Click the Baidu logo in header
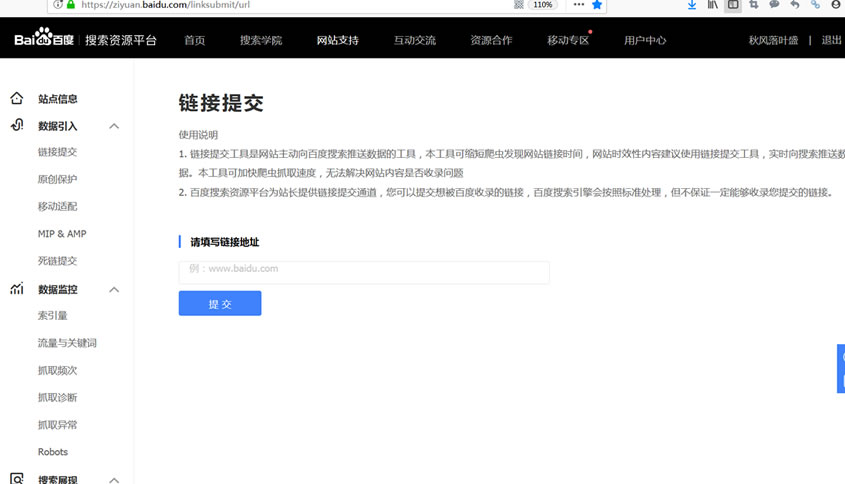This screenshot has height=484, width=845. tap(45, 41)
